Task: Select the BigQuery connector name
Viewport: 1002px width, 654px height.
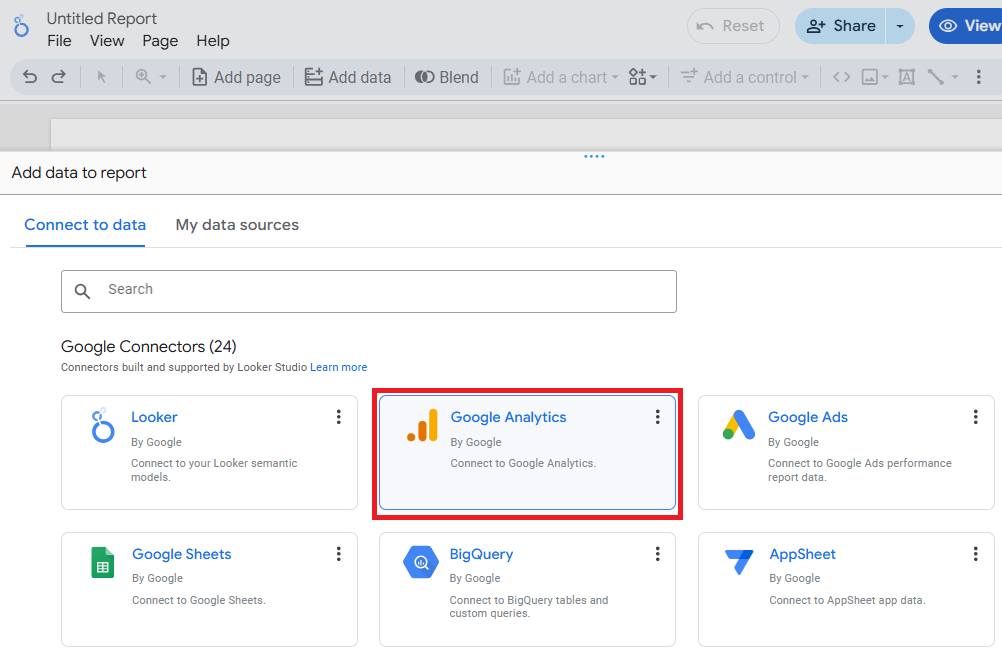Action: pyautogui.click(x=481, y=554)
